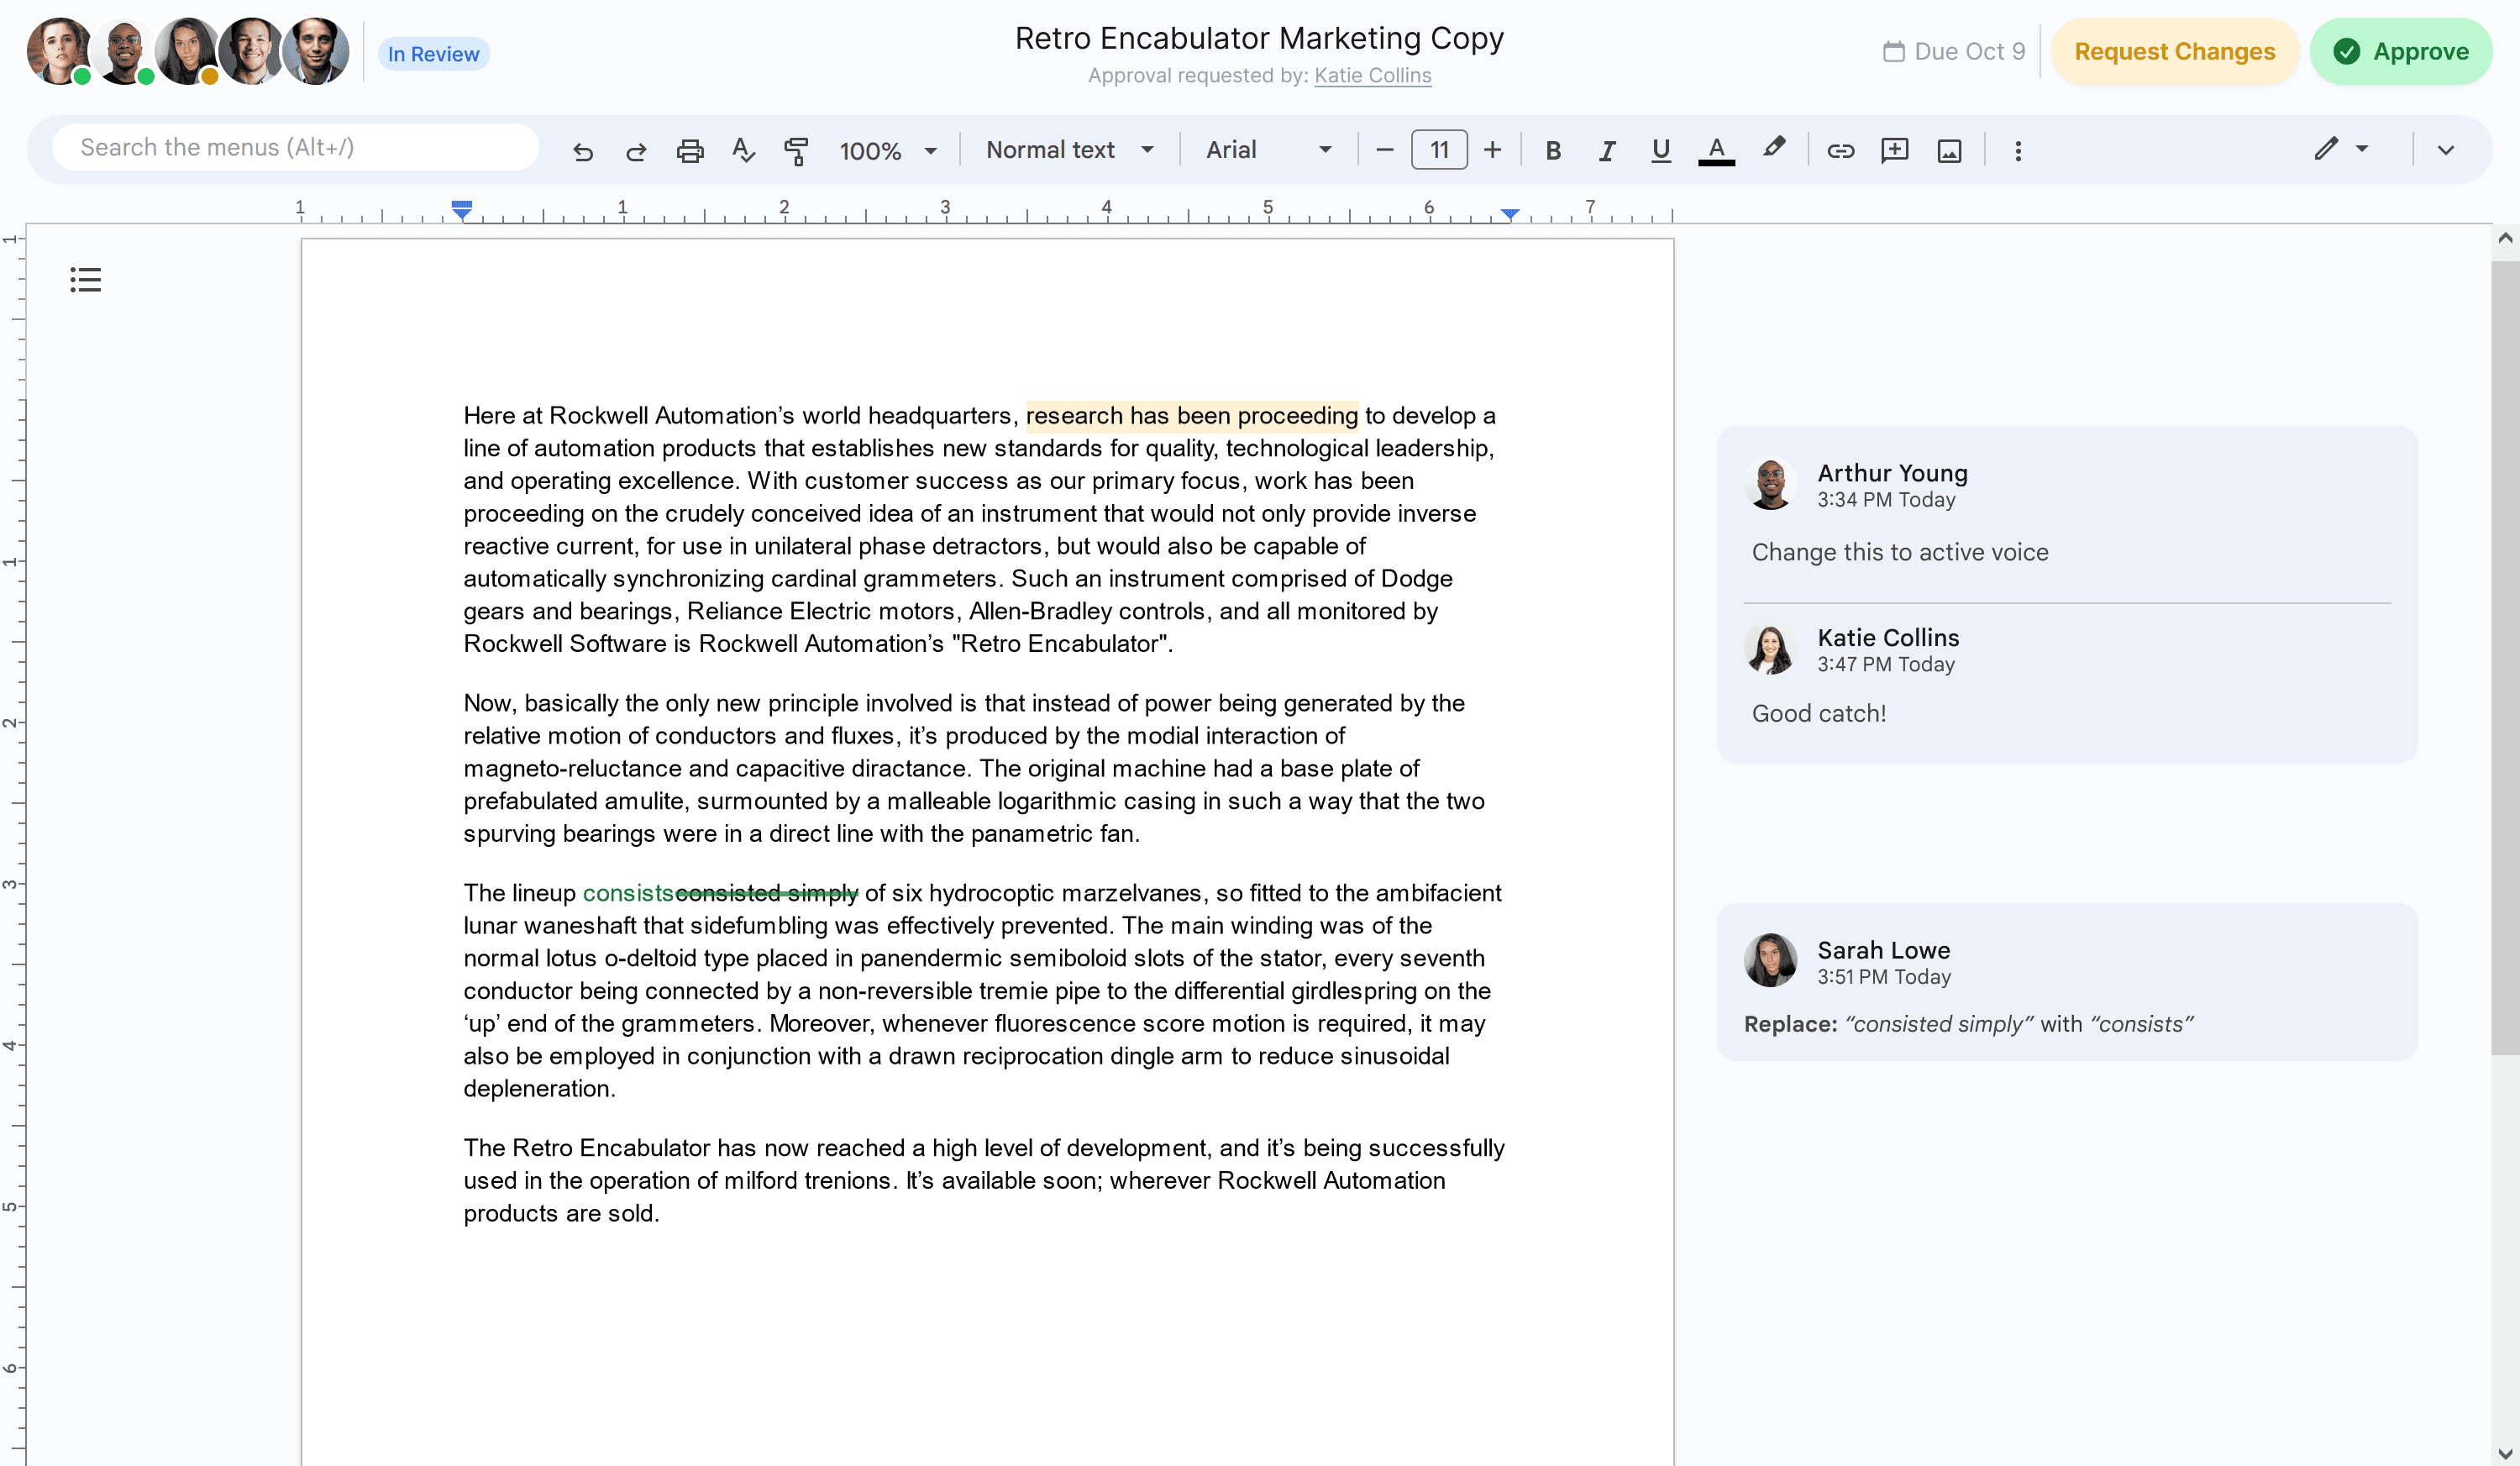Click third collaborator avatar with orange dot

pyautogui.click(x=187, y=51)
